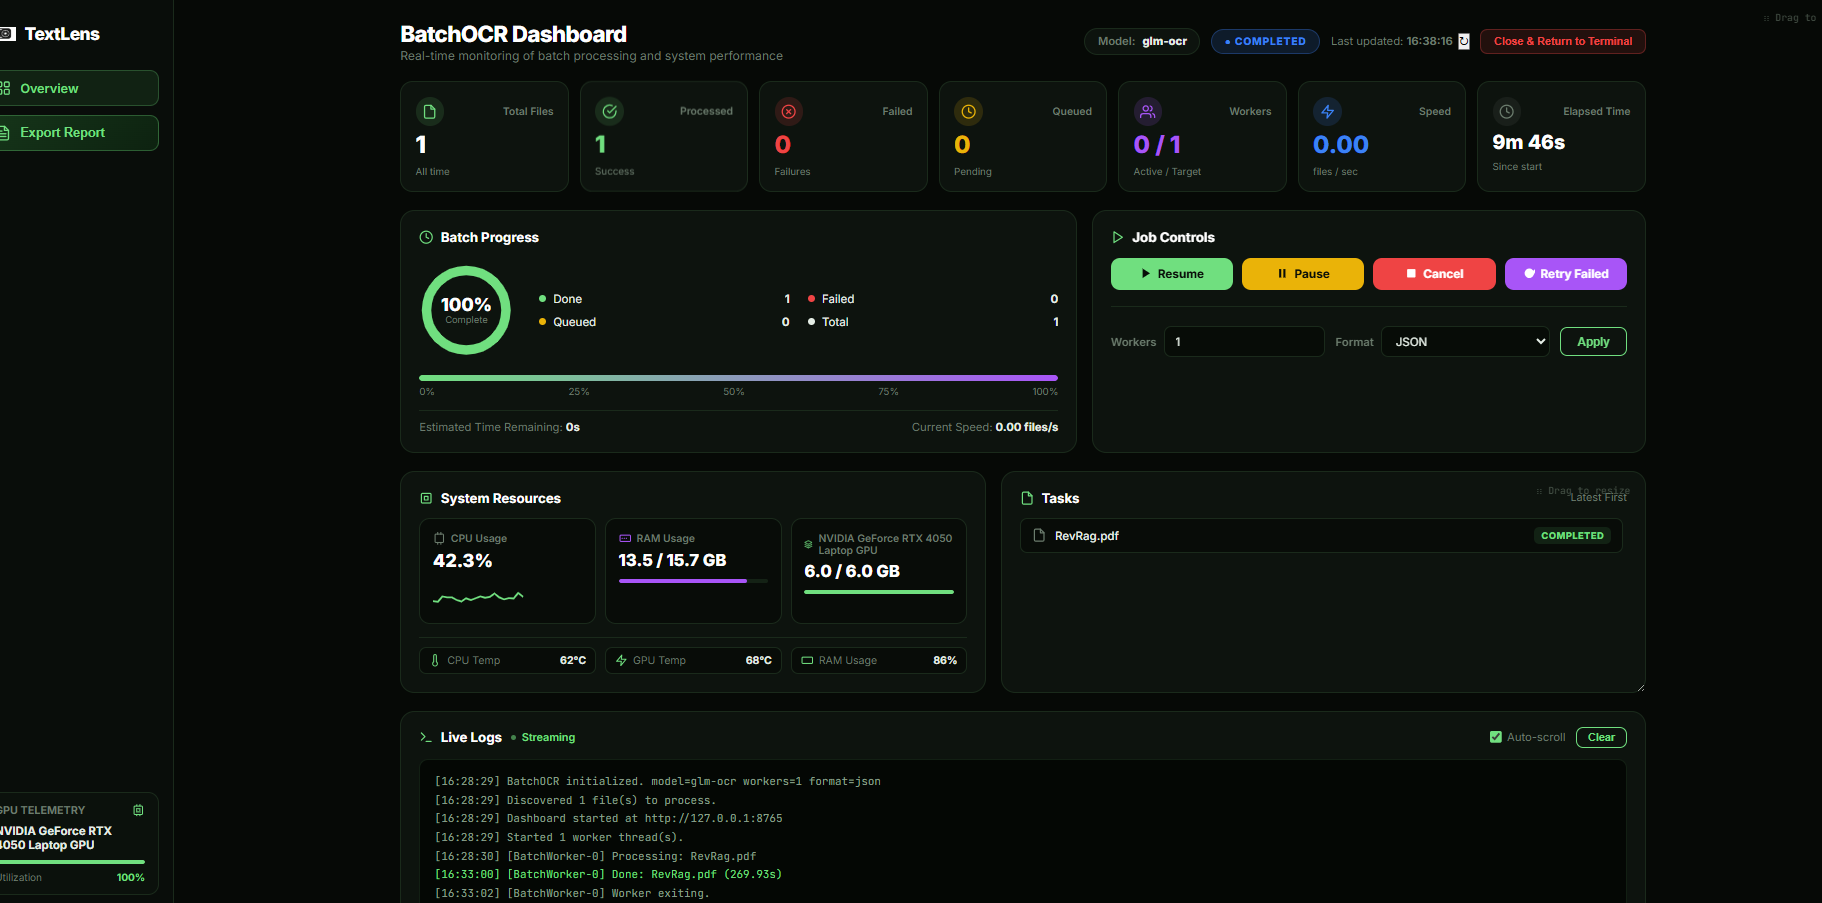Click the GPU utilization bar in sidebar
Screen dimensions: 1822x903
click(x=72, y=861)
